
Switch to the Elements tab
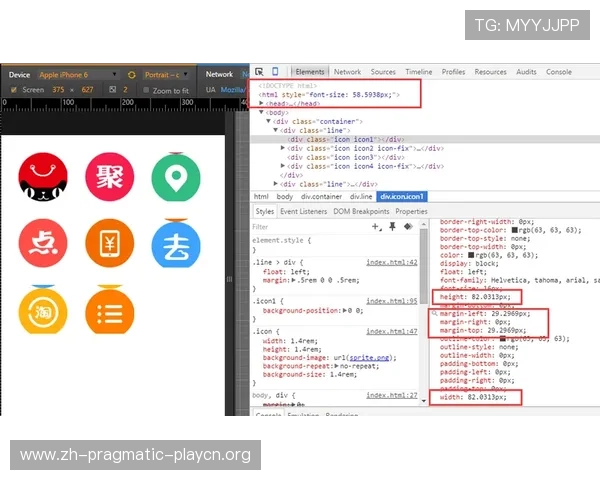[x=310, y=72]
